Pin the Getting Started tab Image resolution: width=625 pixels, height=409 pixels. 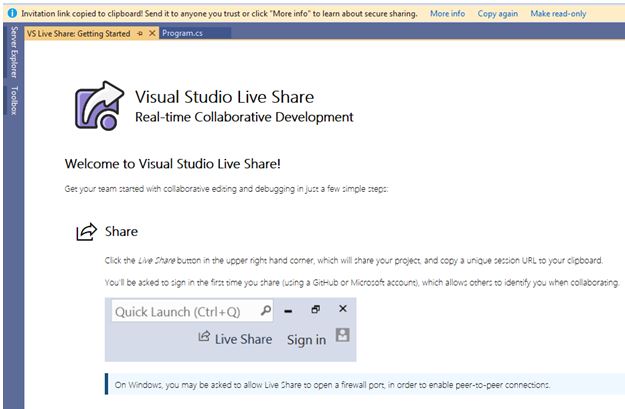click(x=140, y=33)
